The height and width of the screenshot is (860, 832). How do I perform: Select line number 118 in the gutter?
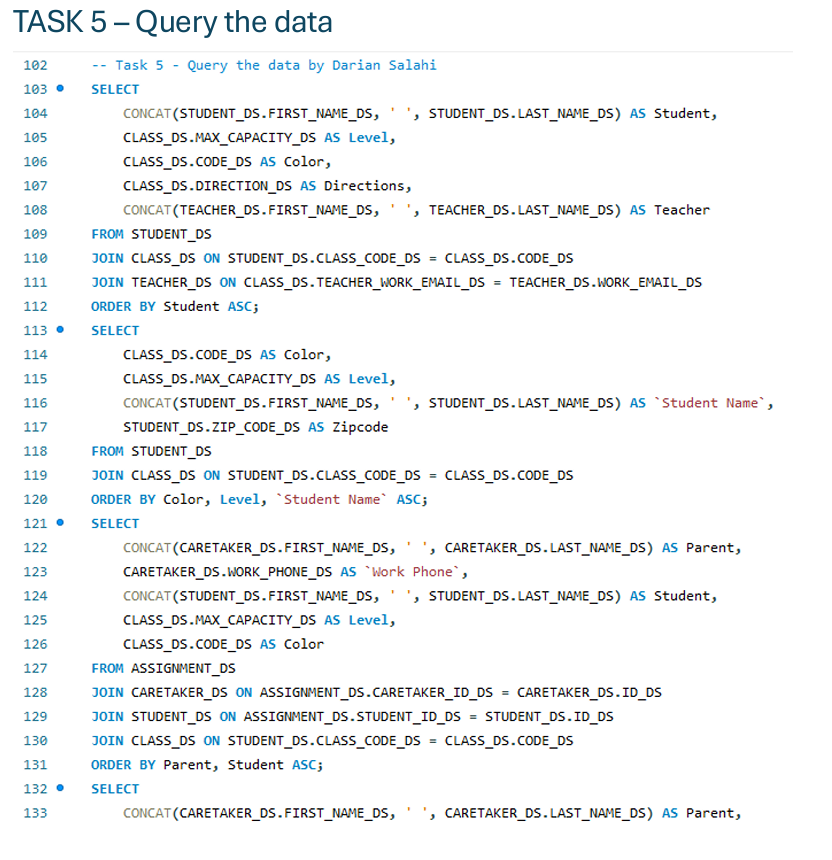(33, 451)
